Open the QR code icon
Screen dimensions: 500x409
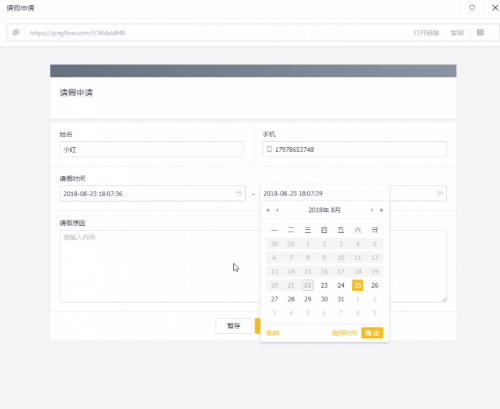[480, 32]
